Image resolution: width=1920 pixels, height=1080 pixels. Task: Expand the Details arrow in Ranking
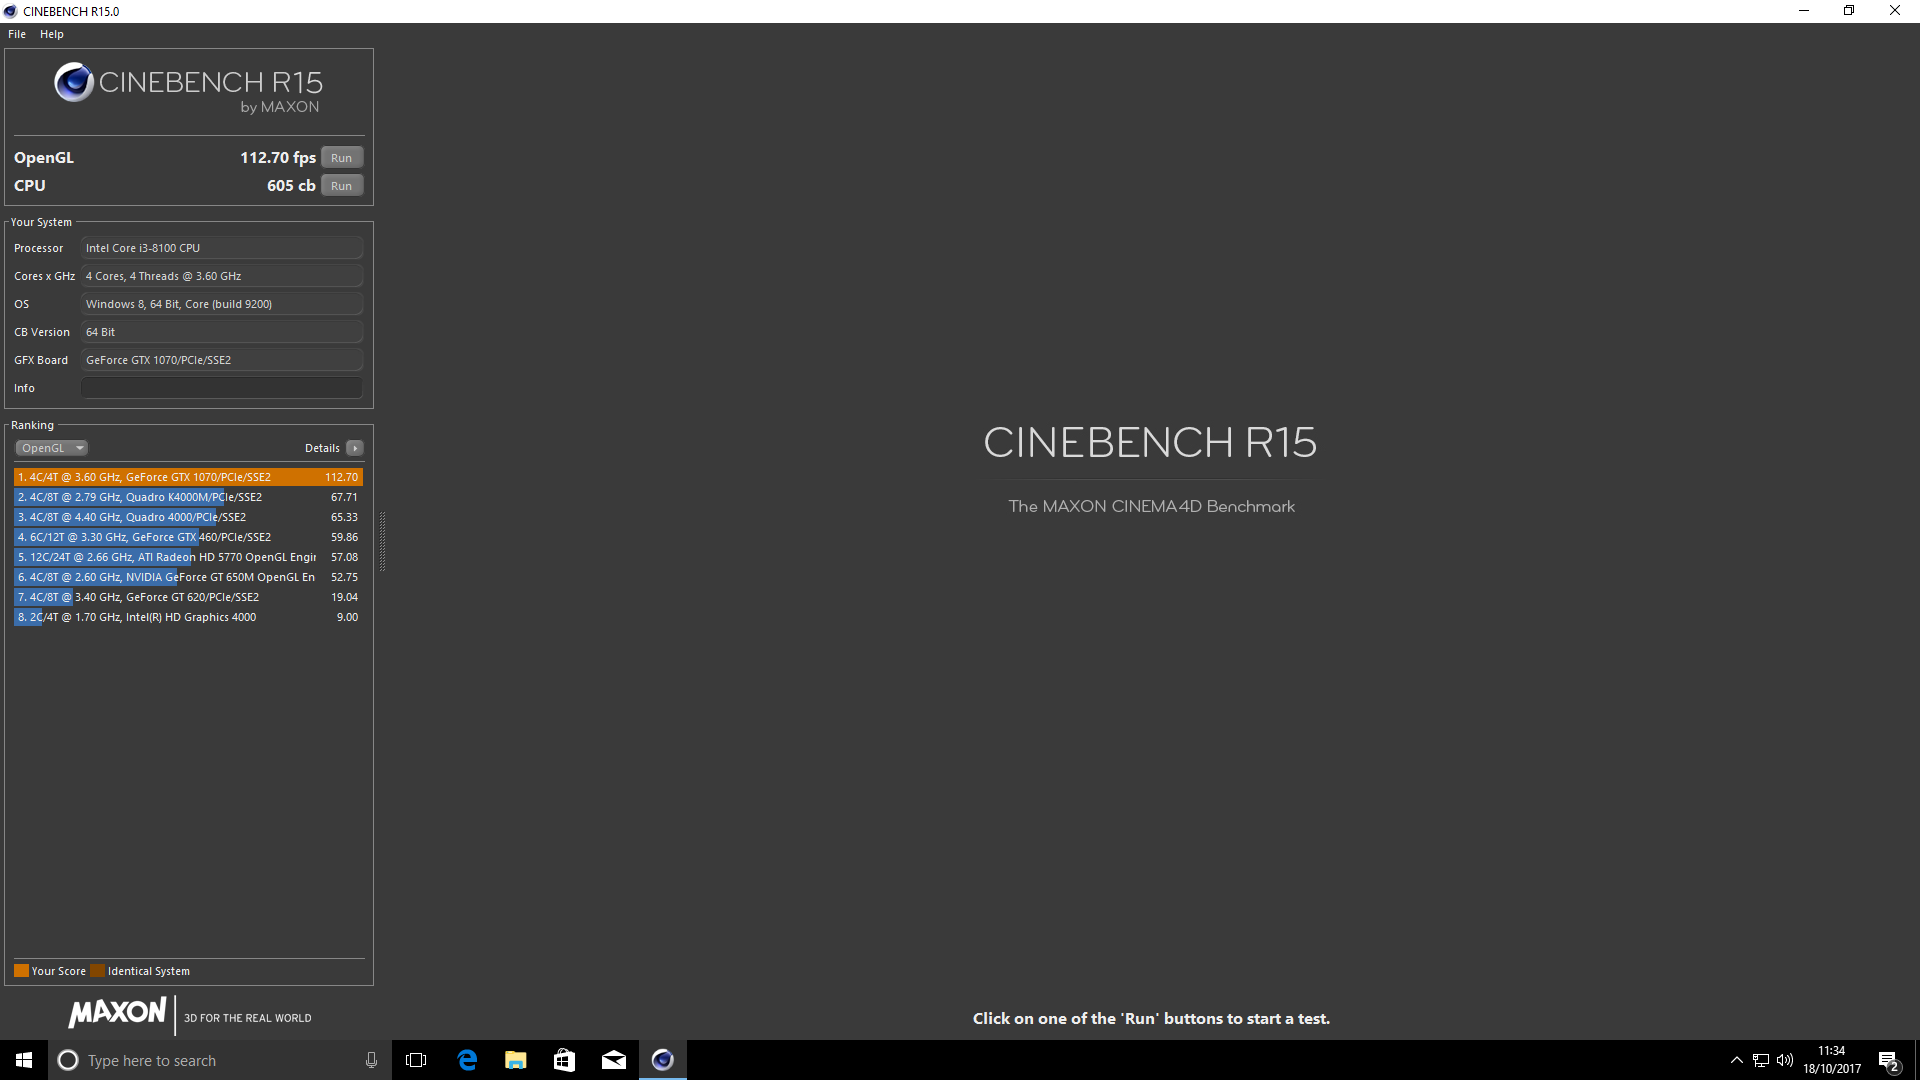(x=355, y=448)
